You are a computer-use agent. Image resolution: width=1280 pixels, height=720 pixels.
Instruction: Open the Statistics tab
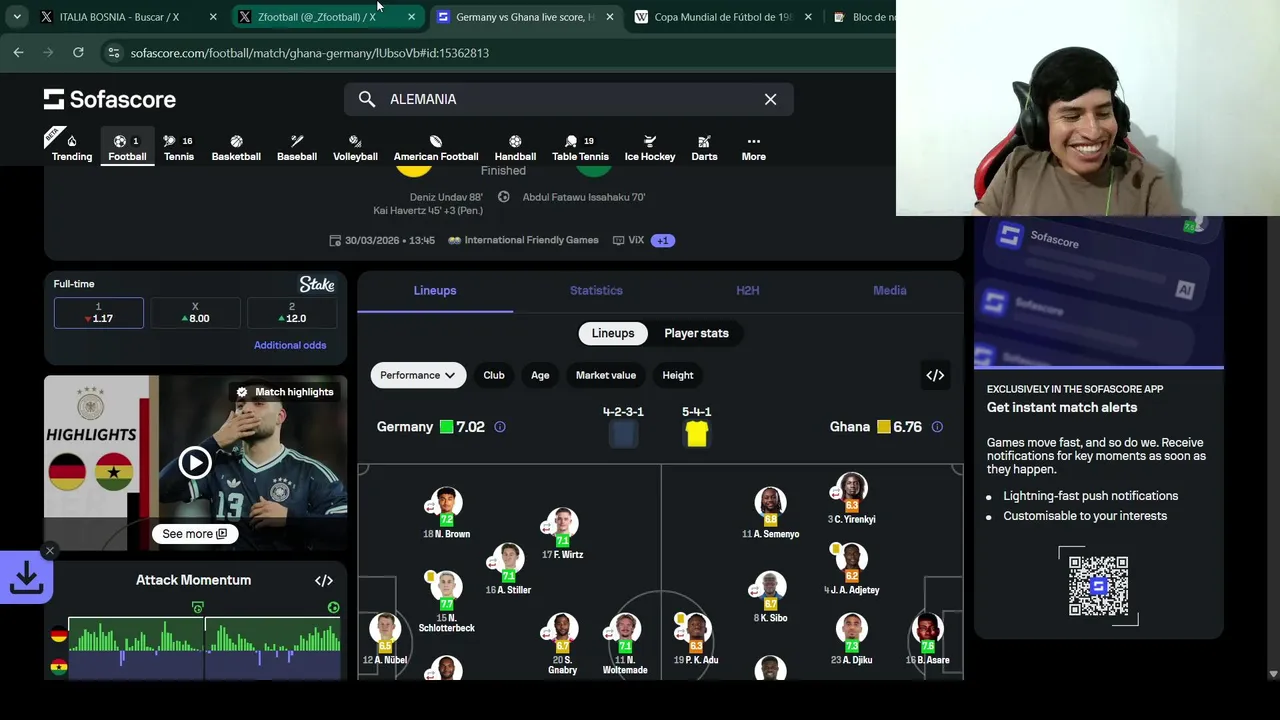tap(596, 290)
